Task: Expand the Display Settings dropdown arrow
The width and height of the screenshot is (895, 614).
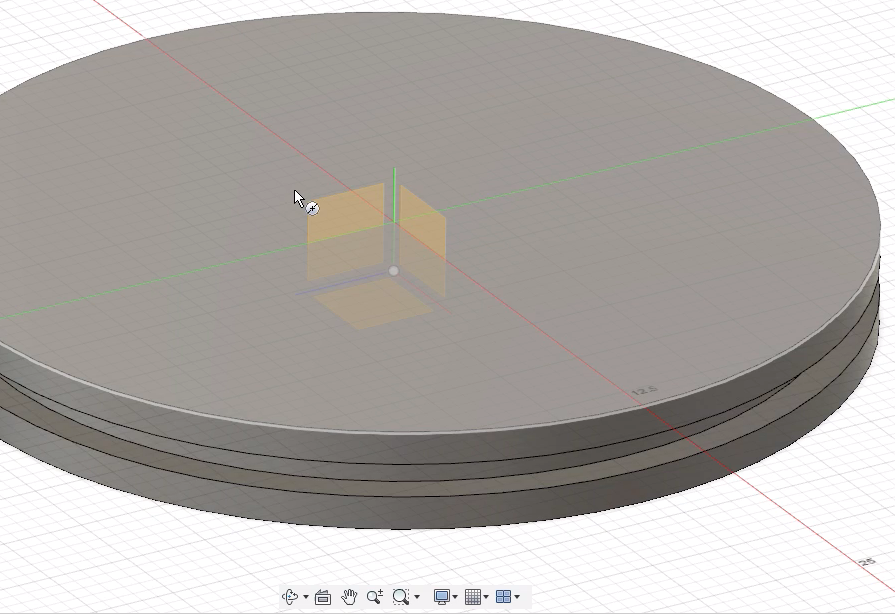Action: 455,597
